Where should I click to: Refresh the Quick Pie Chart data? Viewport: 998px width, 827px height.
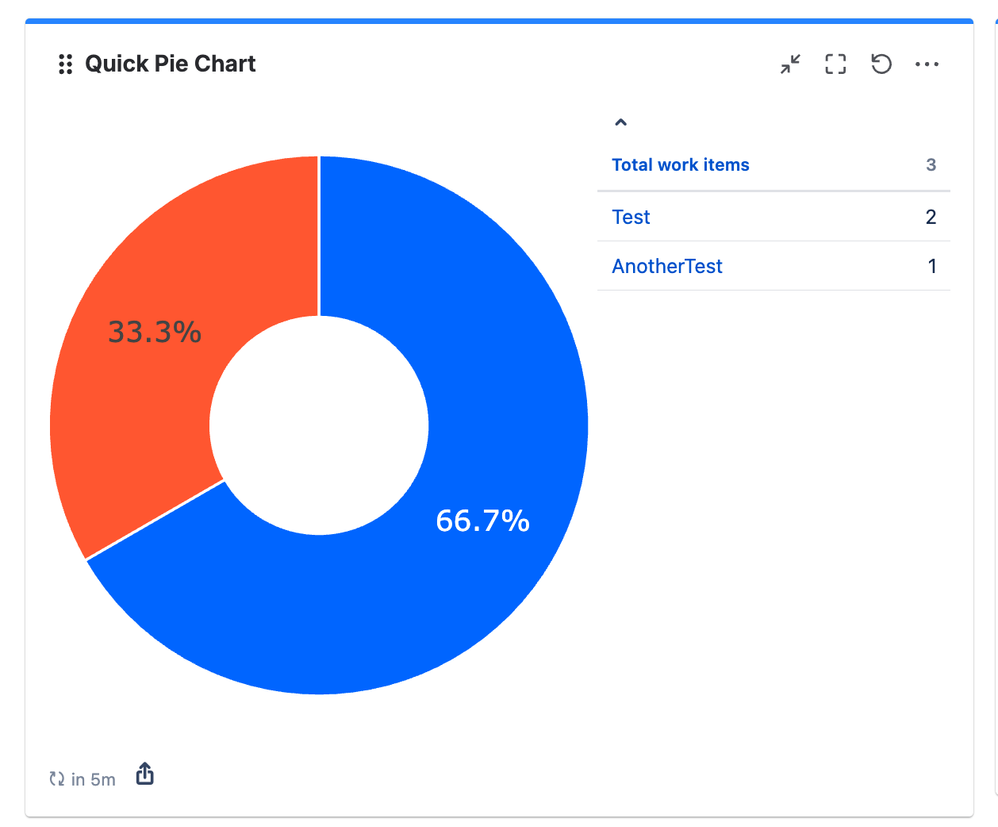point(881,64)
